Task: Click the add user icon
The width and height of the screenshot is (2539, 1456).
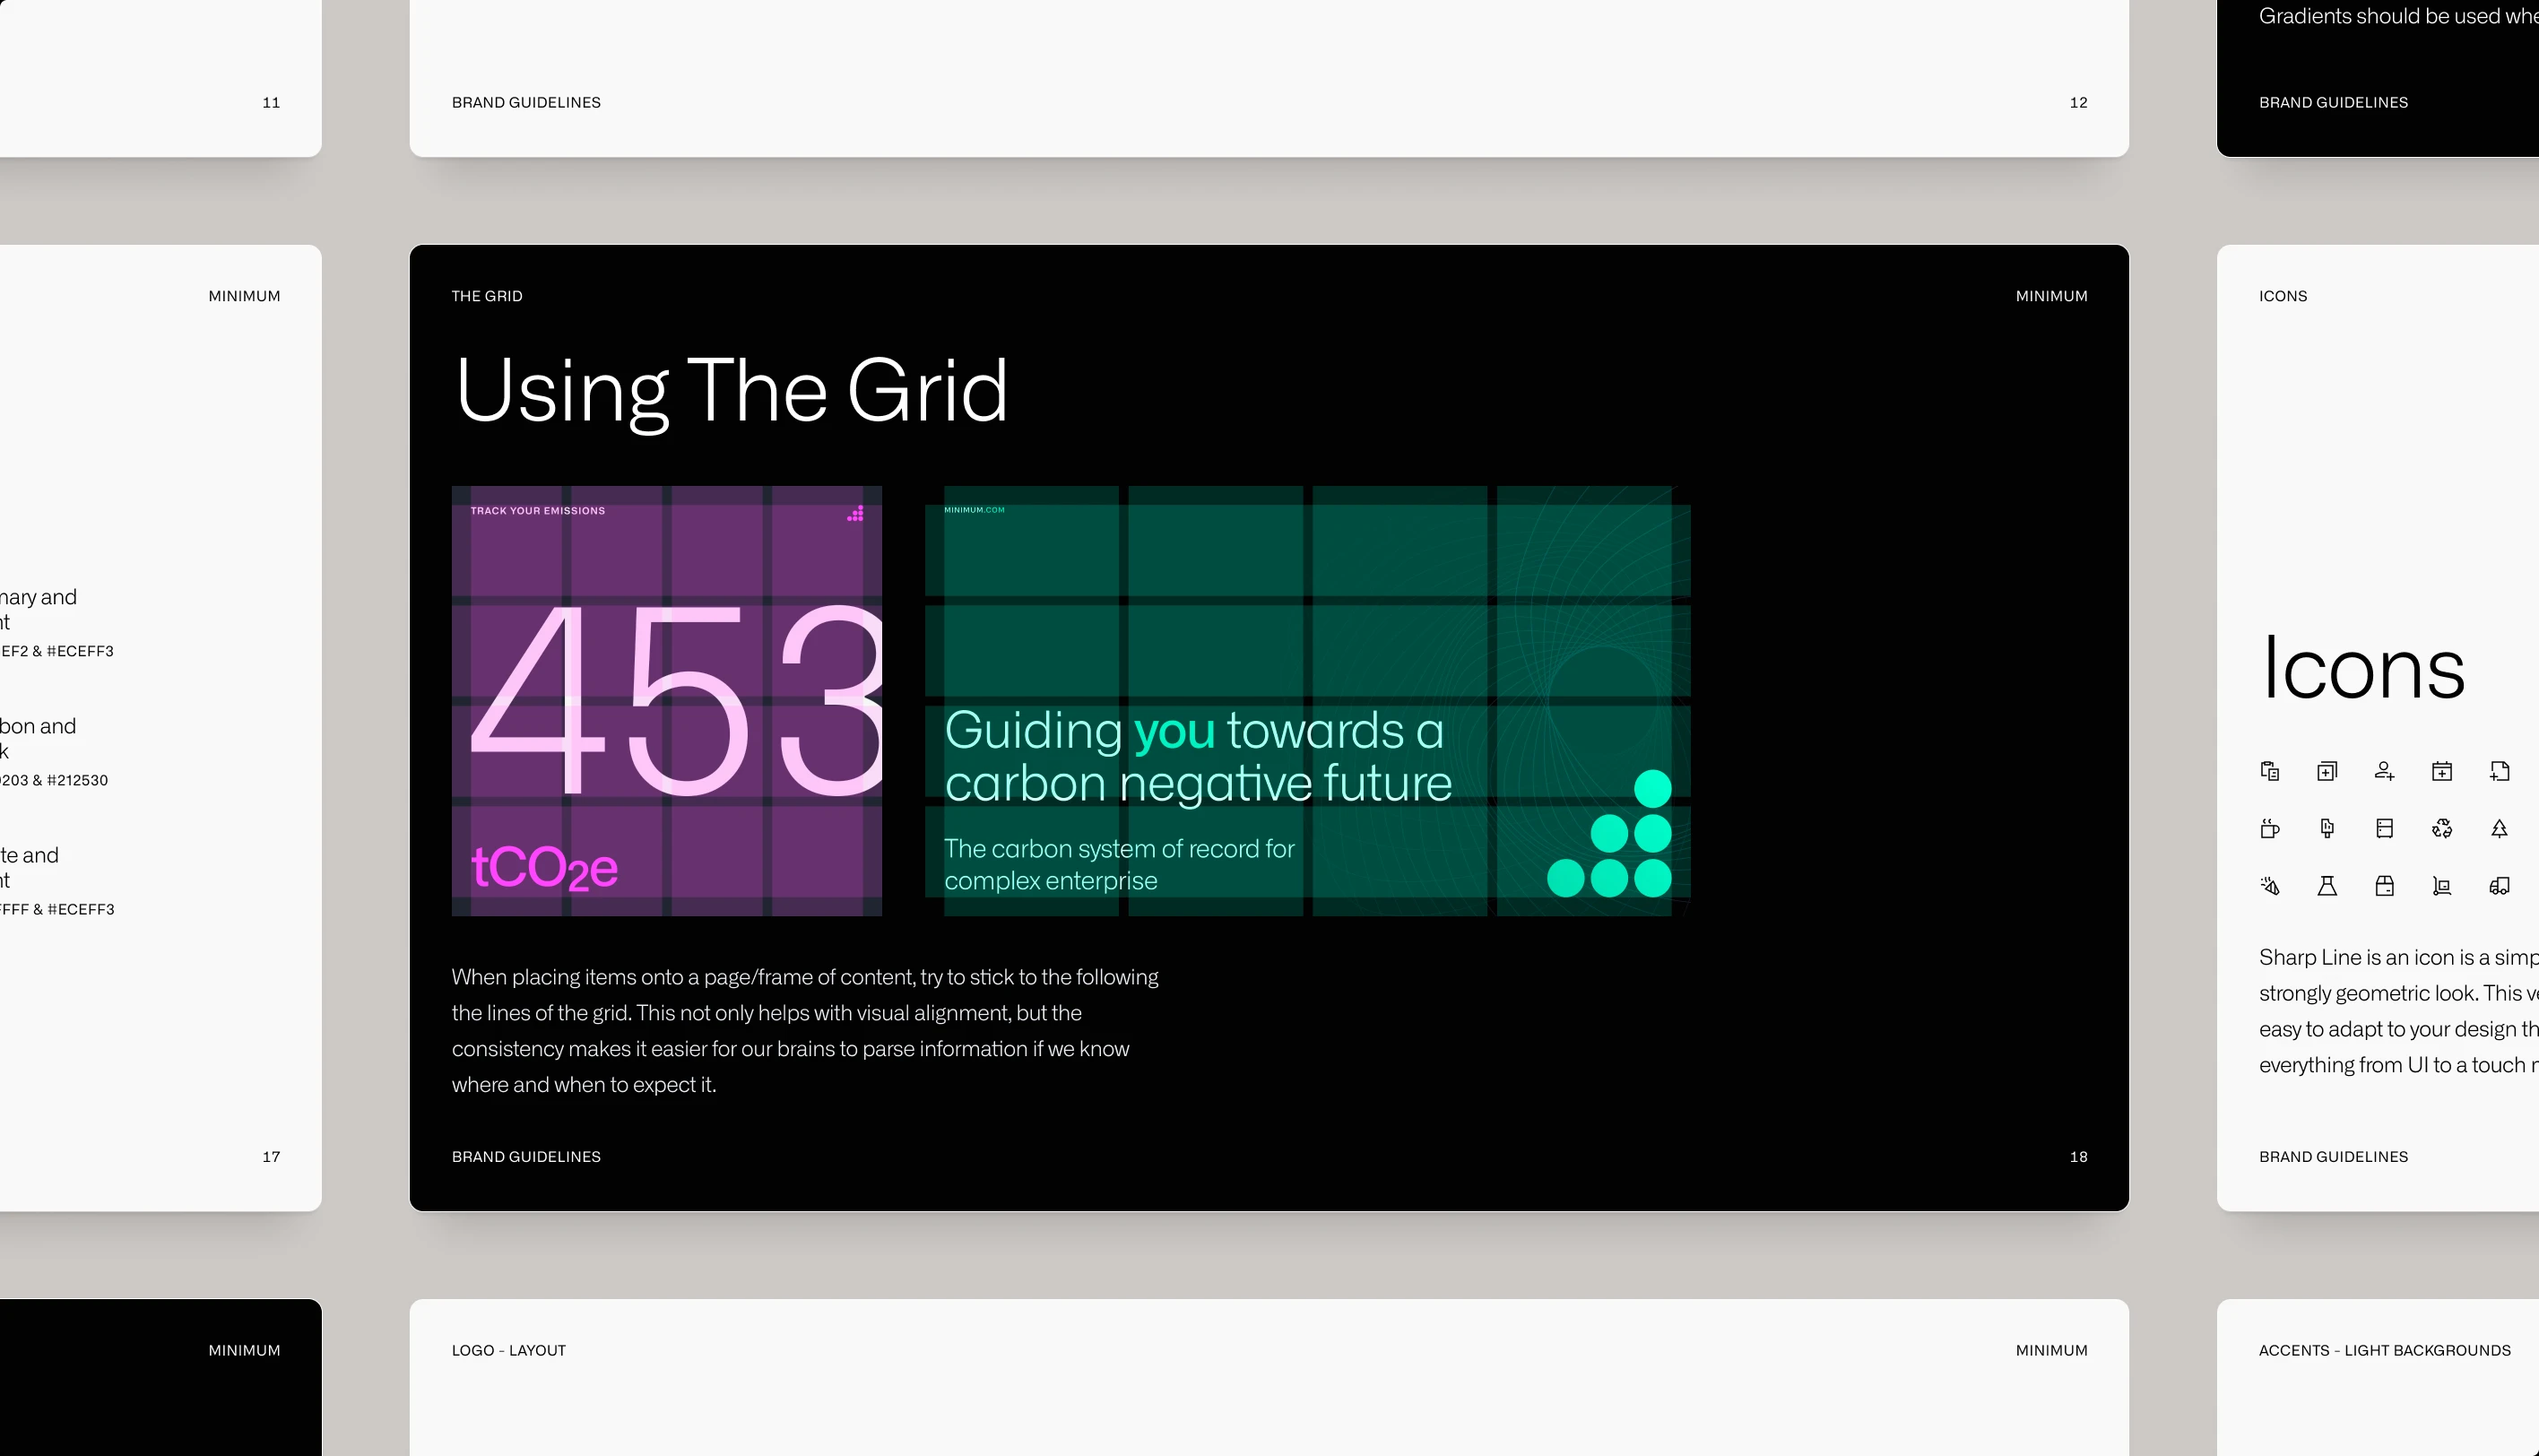Action: point(2384,771)
